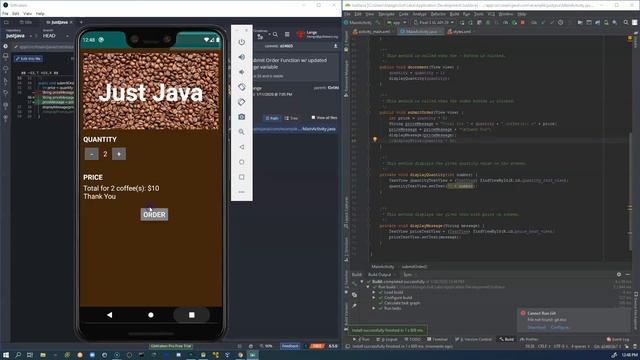Expand the Run tasks node

(373, 308)
